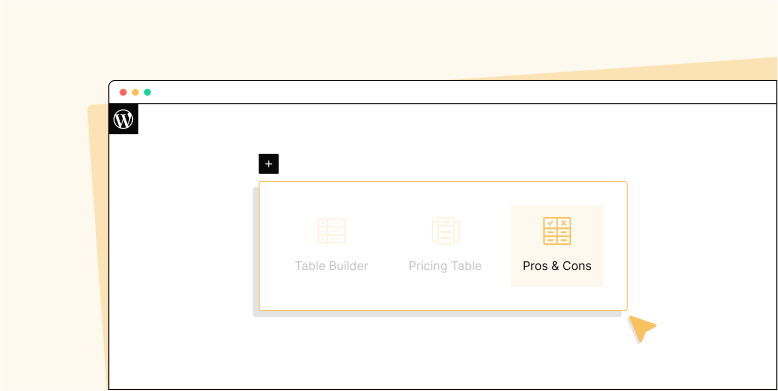Viewport: 778px width, 391px height.
Task: Select the Pricing Table label
Action: [445, 266]
